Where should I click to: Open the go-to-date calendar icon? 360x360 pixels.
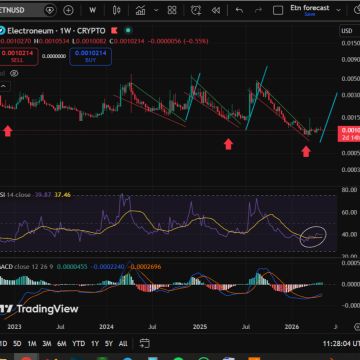(144, 343)
